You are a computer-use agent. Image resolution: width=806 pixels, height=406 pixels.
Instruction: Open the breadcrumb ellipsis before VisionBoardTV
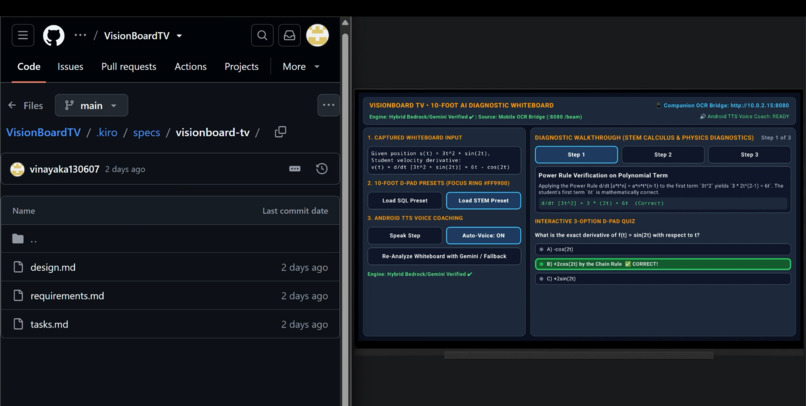(x=80, y=35)
